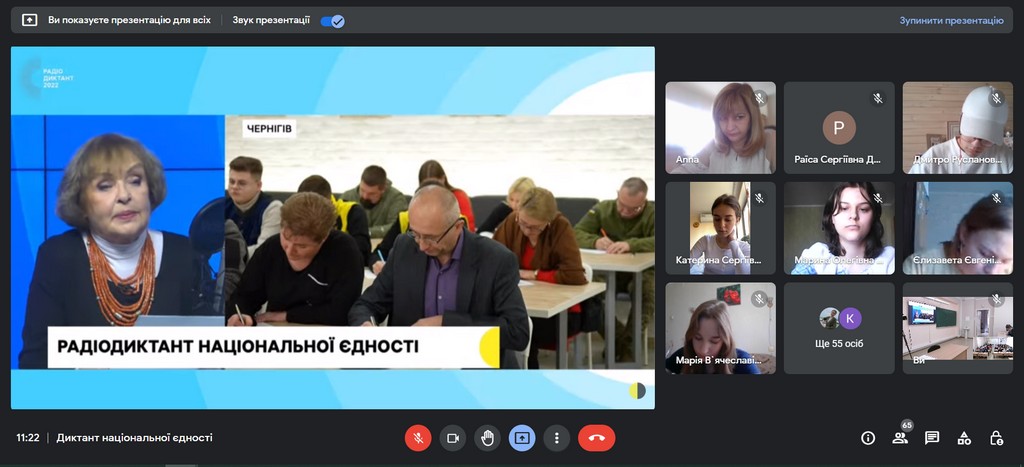The width and height of the screenshot is (1024, 467).
Task: Open the chat panel
Action: coord(932,438)
